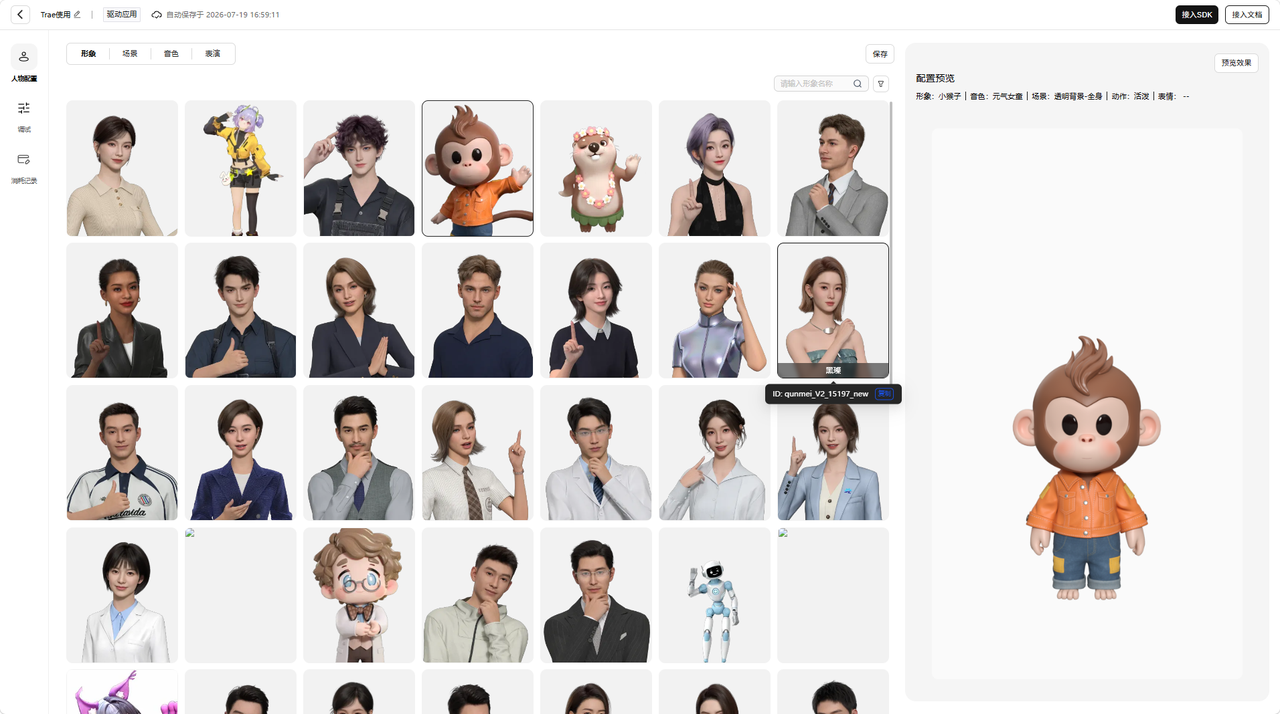Copy the avatar ID from the tooltip
1280x714 pixels.
pyautogui.click(x=885, y=394)
